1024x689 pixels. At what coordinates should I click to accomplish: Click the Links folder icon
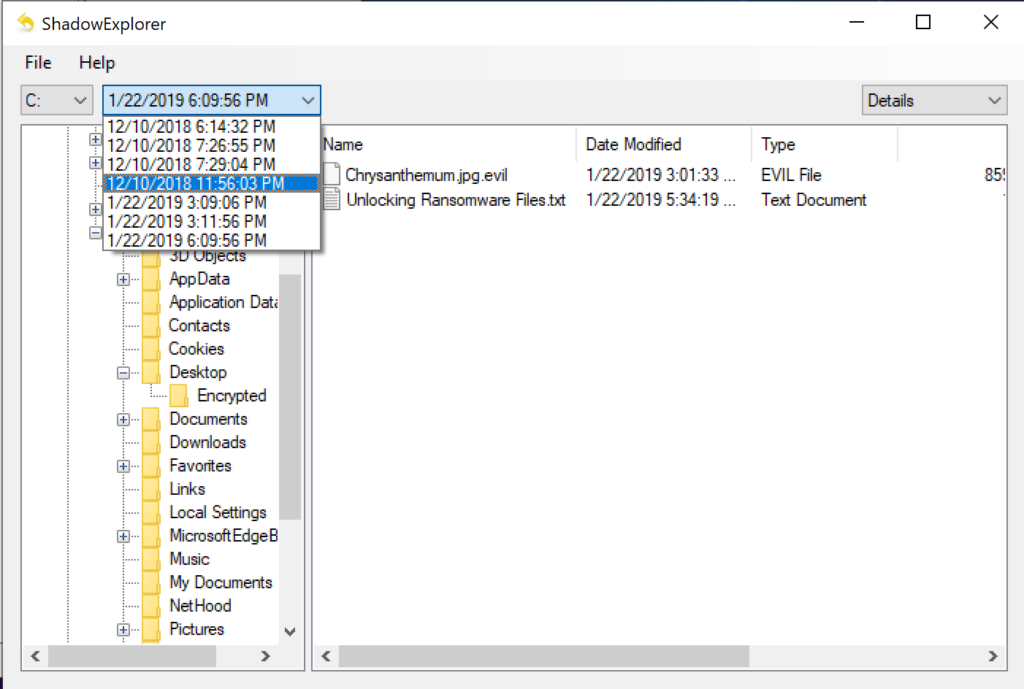(x=151, y=490)
